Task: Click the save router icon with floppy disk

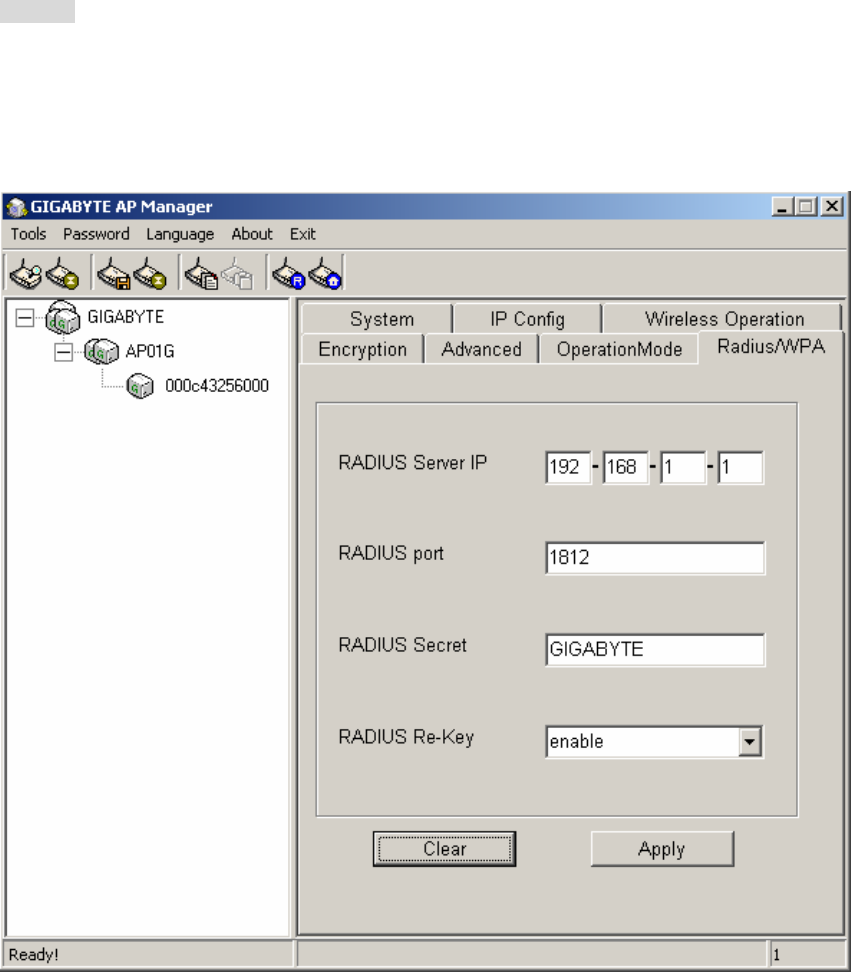Action: pos(113,273)
